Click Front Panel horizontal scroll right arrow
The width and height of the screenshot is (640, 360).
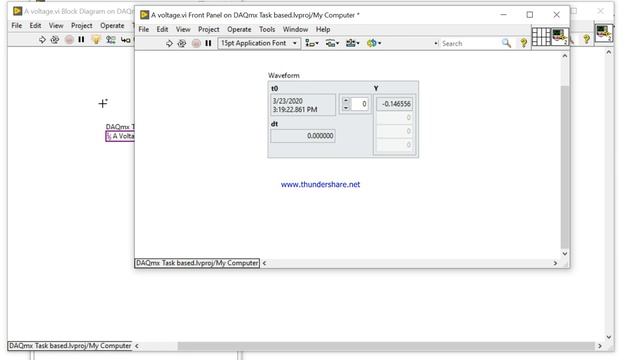[x=555, y=263]
